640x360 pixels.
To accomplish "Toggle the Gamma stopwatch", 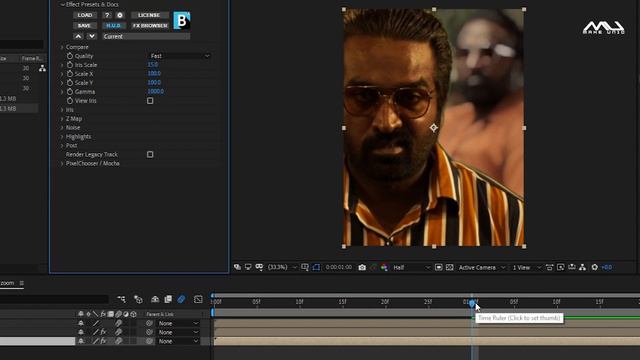I will tap(70, 92).
